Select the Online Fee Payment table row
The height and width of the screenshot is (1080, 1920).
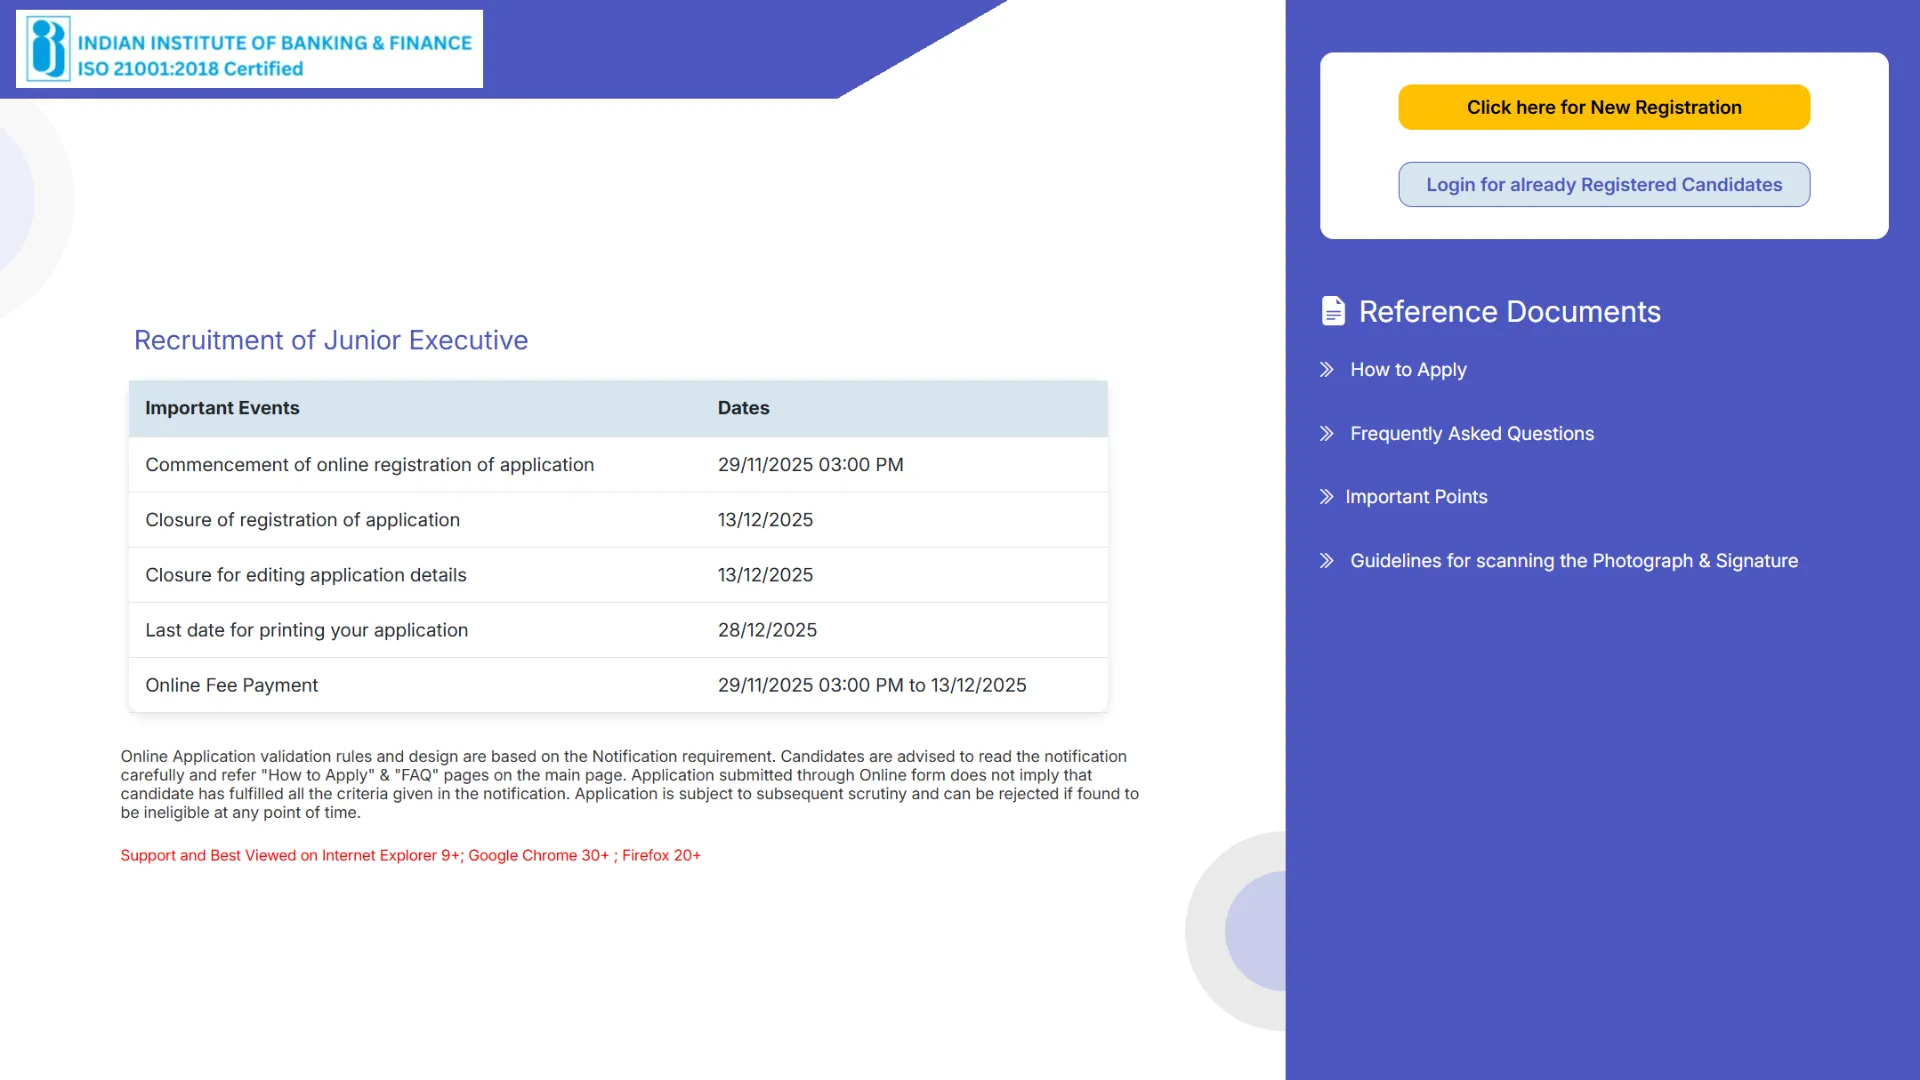(617, 685)
